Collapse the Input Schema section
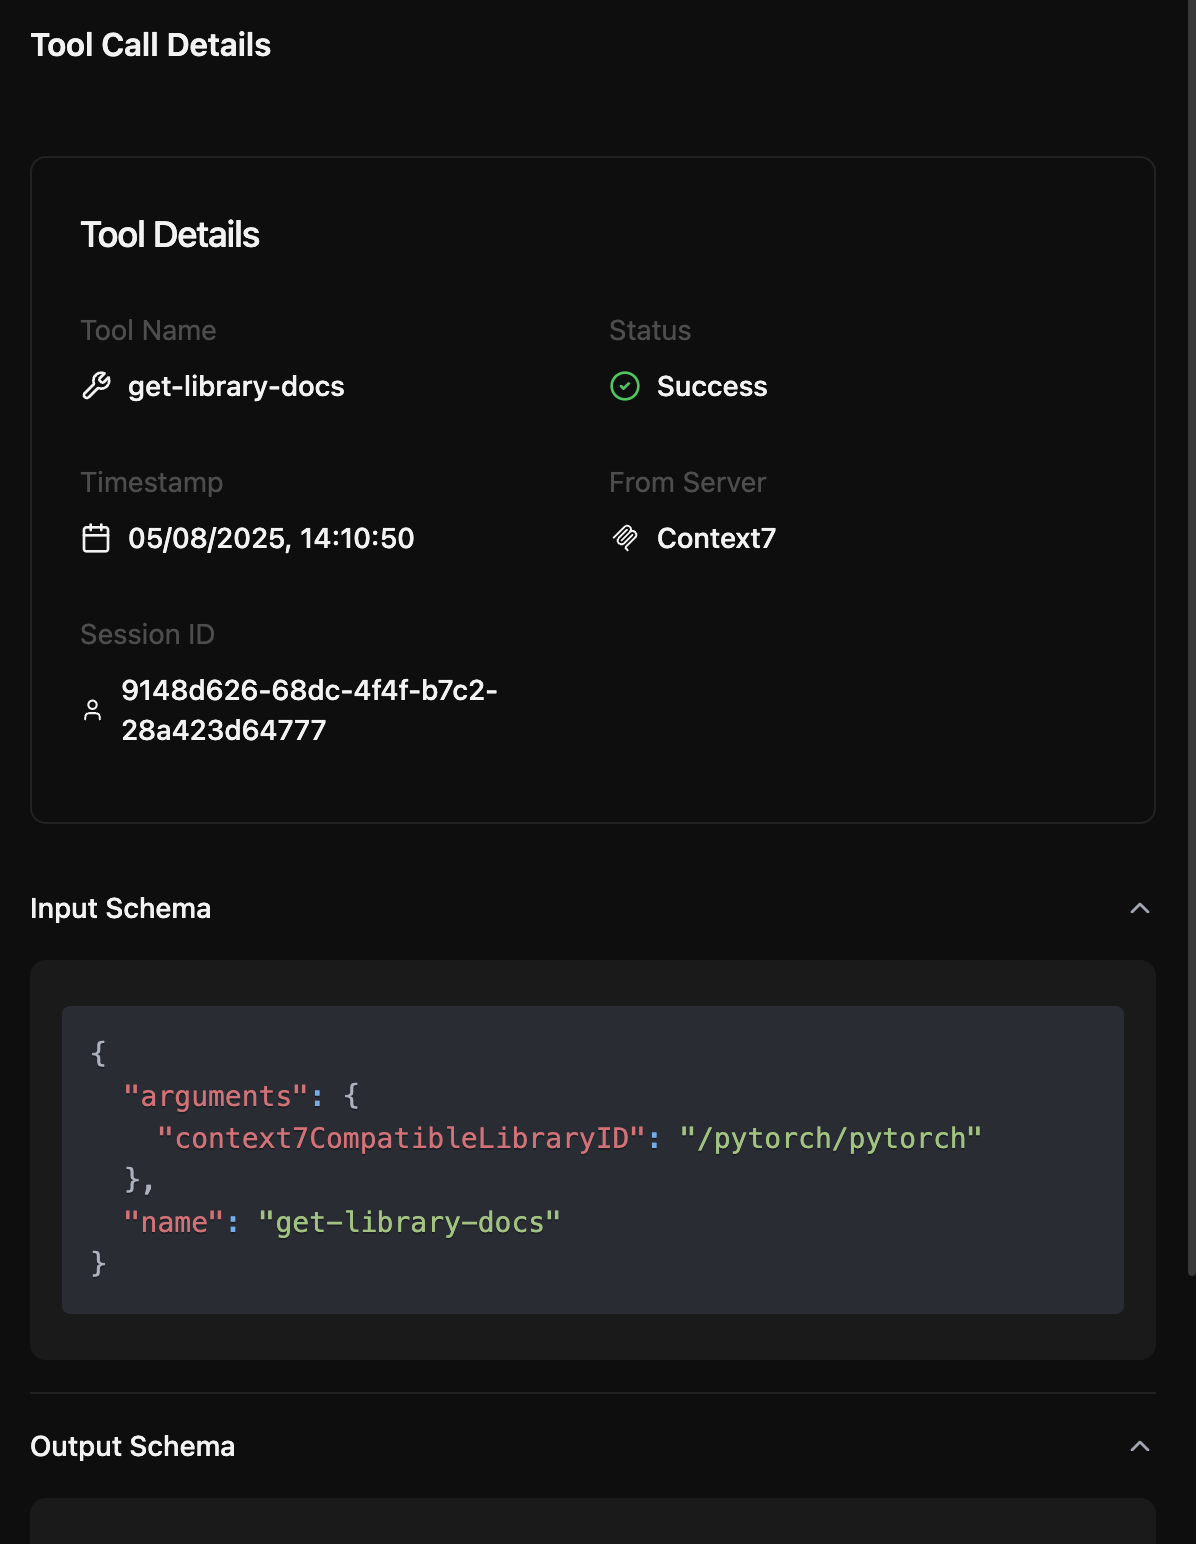 [x=1140, y=908]
